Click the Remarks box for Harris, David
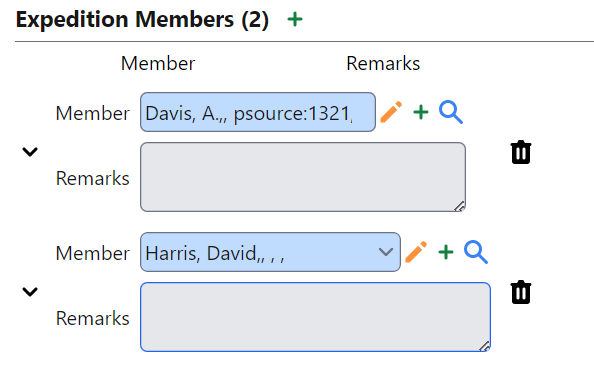Image resolution: width=594 pixels, height=371 pixels. tap(316, 317)
